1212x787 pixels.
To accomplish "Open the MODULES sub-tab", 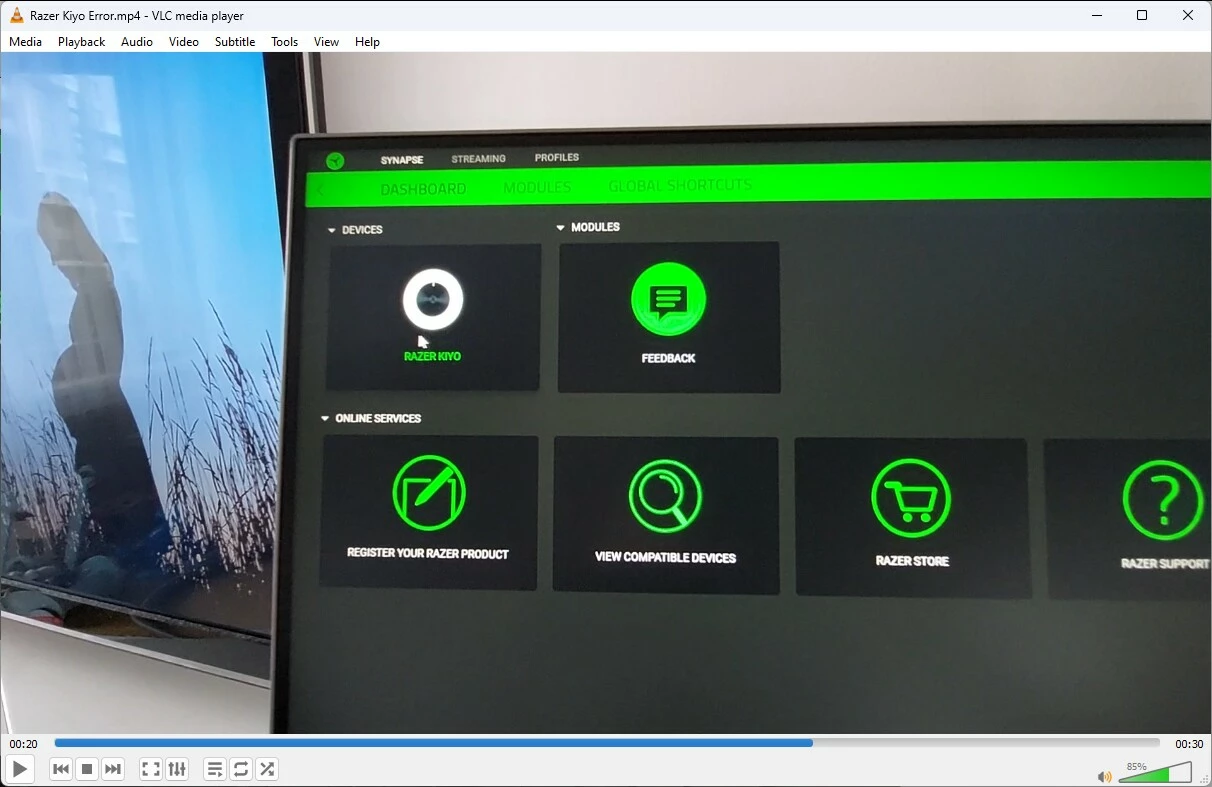I will [537, 187].
